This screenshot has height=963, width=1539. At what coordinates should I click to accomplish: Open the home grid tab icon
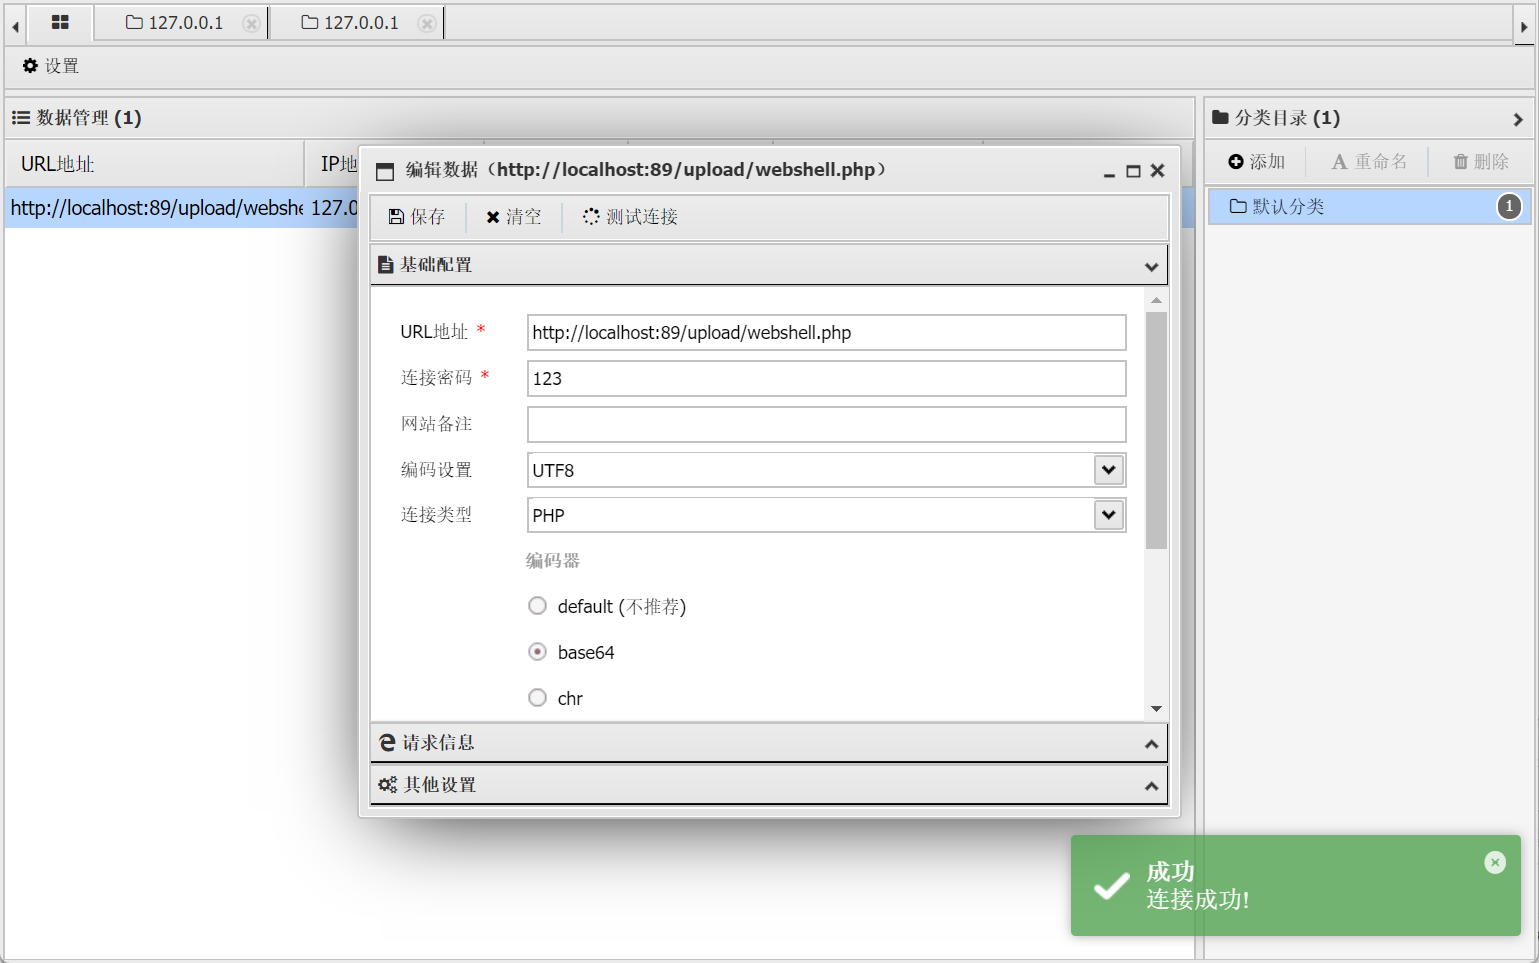[x=60, y=22]
